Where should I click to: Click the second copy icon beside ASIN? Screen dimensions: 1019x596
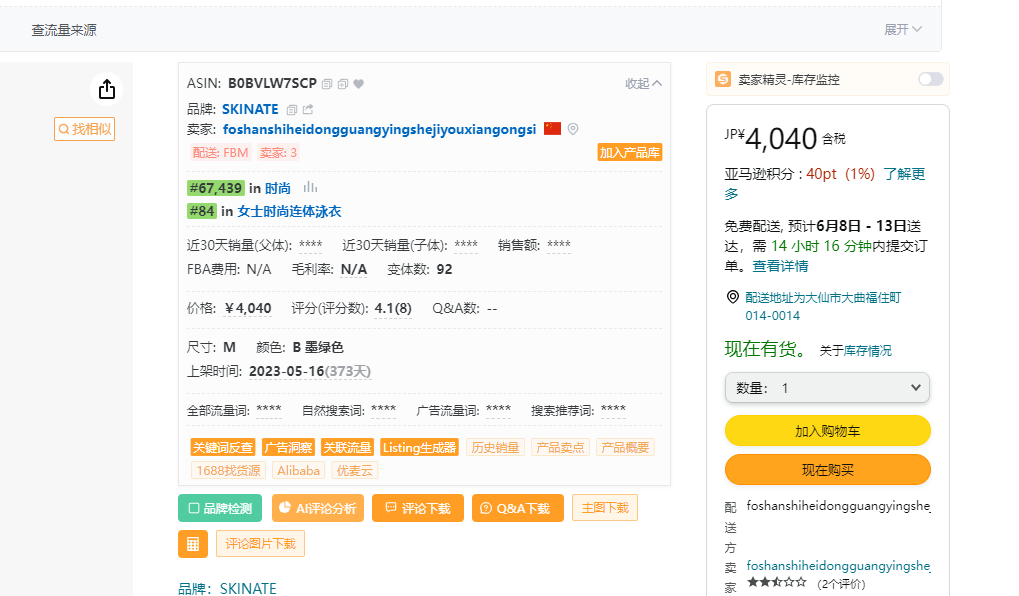343,84
